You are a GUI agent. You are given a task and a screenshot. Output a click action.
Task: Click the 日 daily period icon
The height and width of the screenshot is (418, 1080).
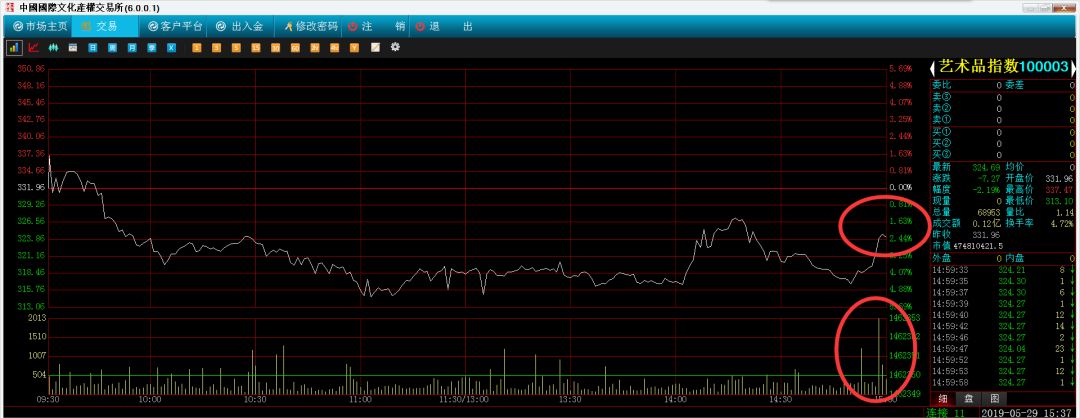pos(92,47)
